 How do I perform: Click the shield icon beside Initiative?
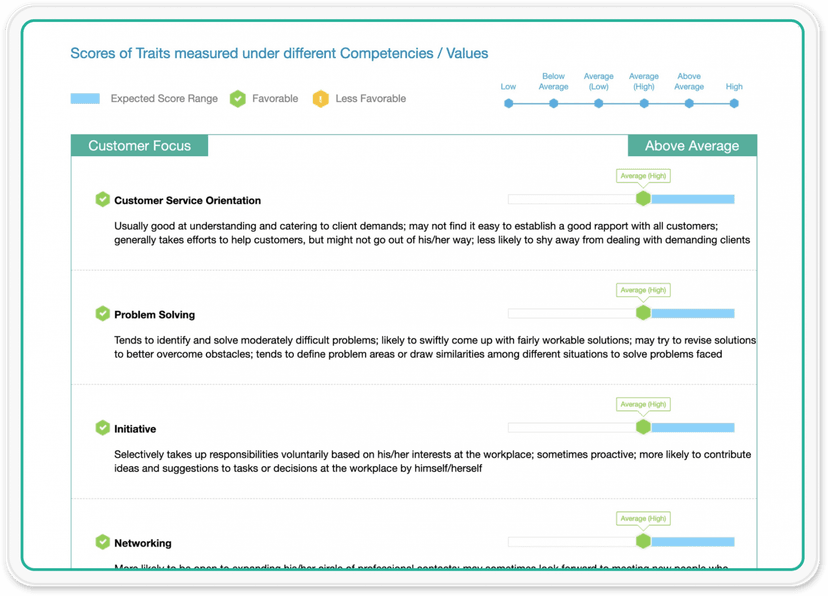102,428
